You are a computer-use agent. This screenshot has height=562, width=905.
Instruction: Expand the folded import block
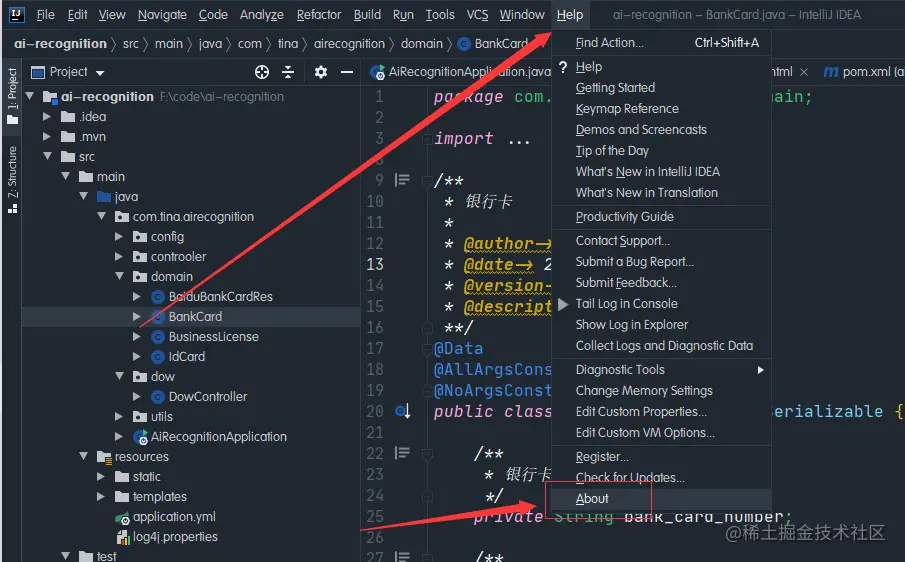tap(428, 139)
